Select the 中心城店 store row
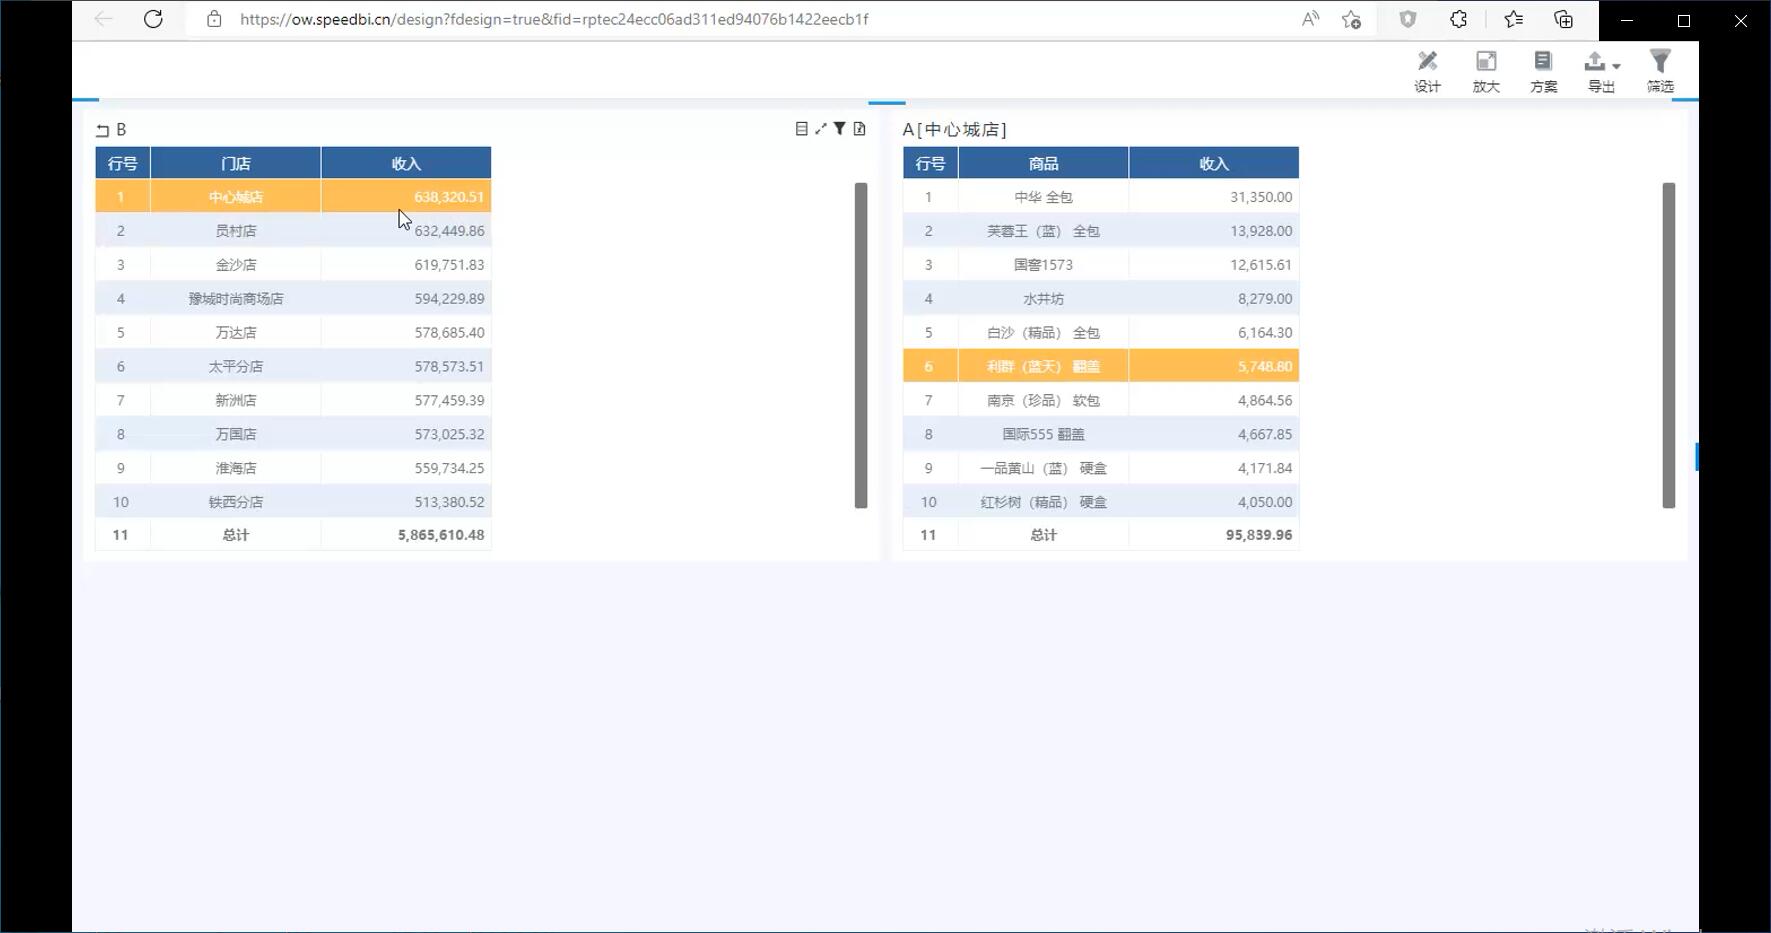Screen dimensions: 1771x933 293,197
